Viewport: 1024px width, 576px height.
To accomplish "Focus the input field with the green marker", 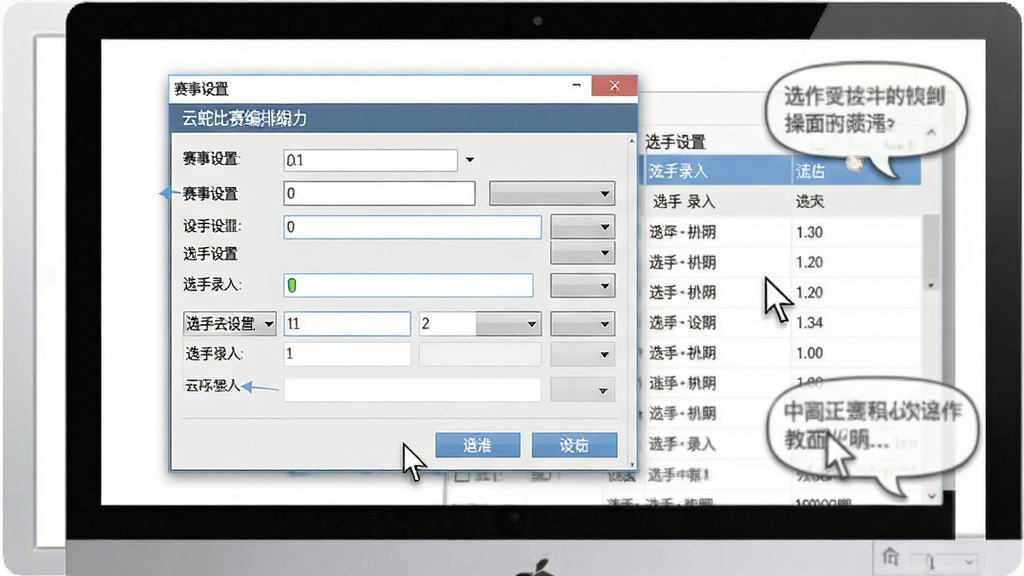I will click(x=408, y=285).
